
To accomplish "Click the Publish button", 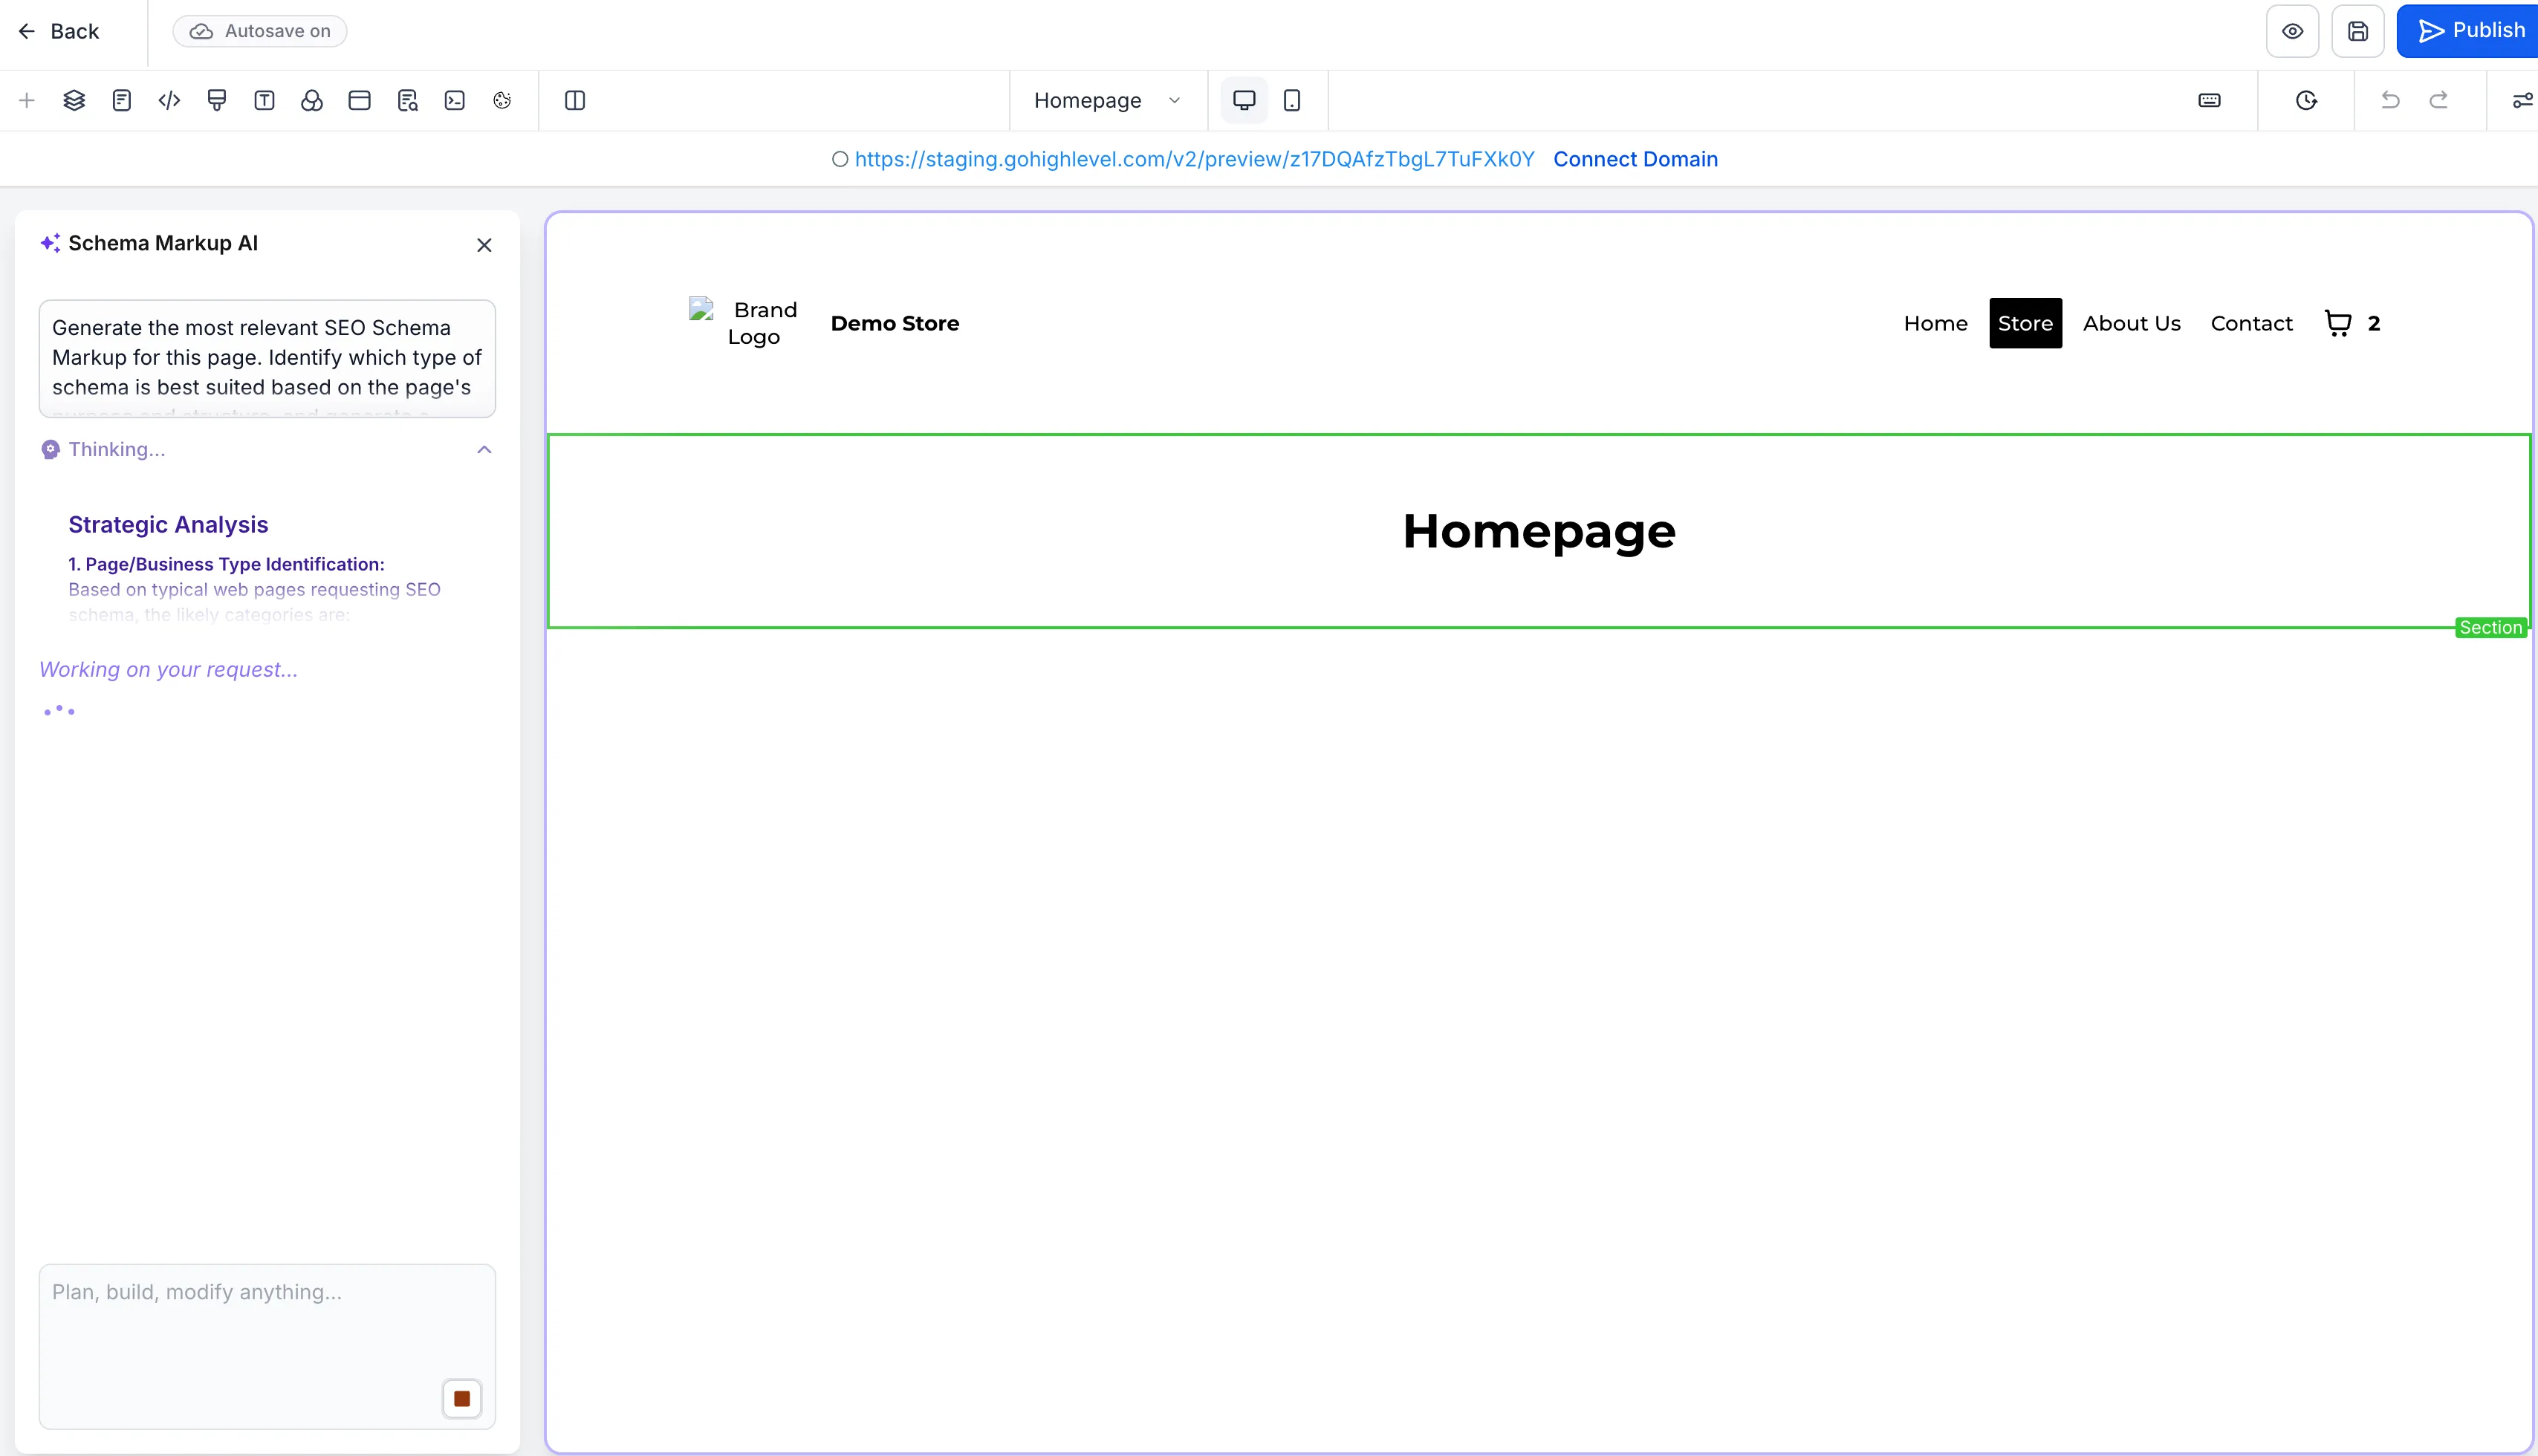I will pyautogui.click(x=2468, y=30).
